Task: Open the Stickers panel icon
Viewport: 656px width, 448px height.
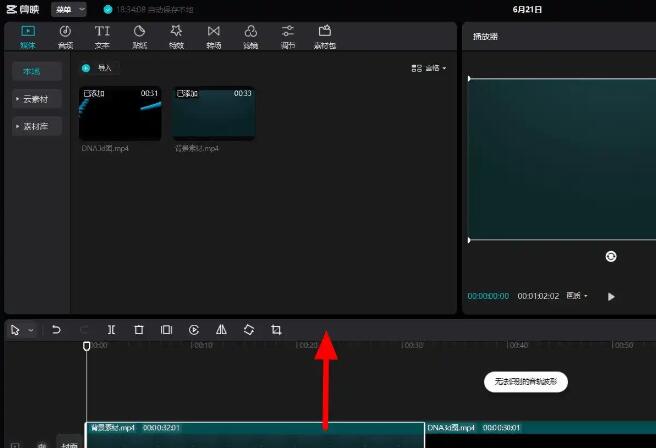Action: [x=139, y=36]
